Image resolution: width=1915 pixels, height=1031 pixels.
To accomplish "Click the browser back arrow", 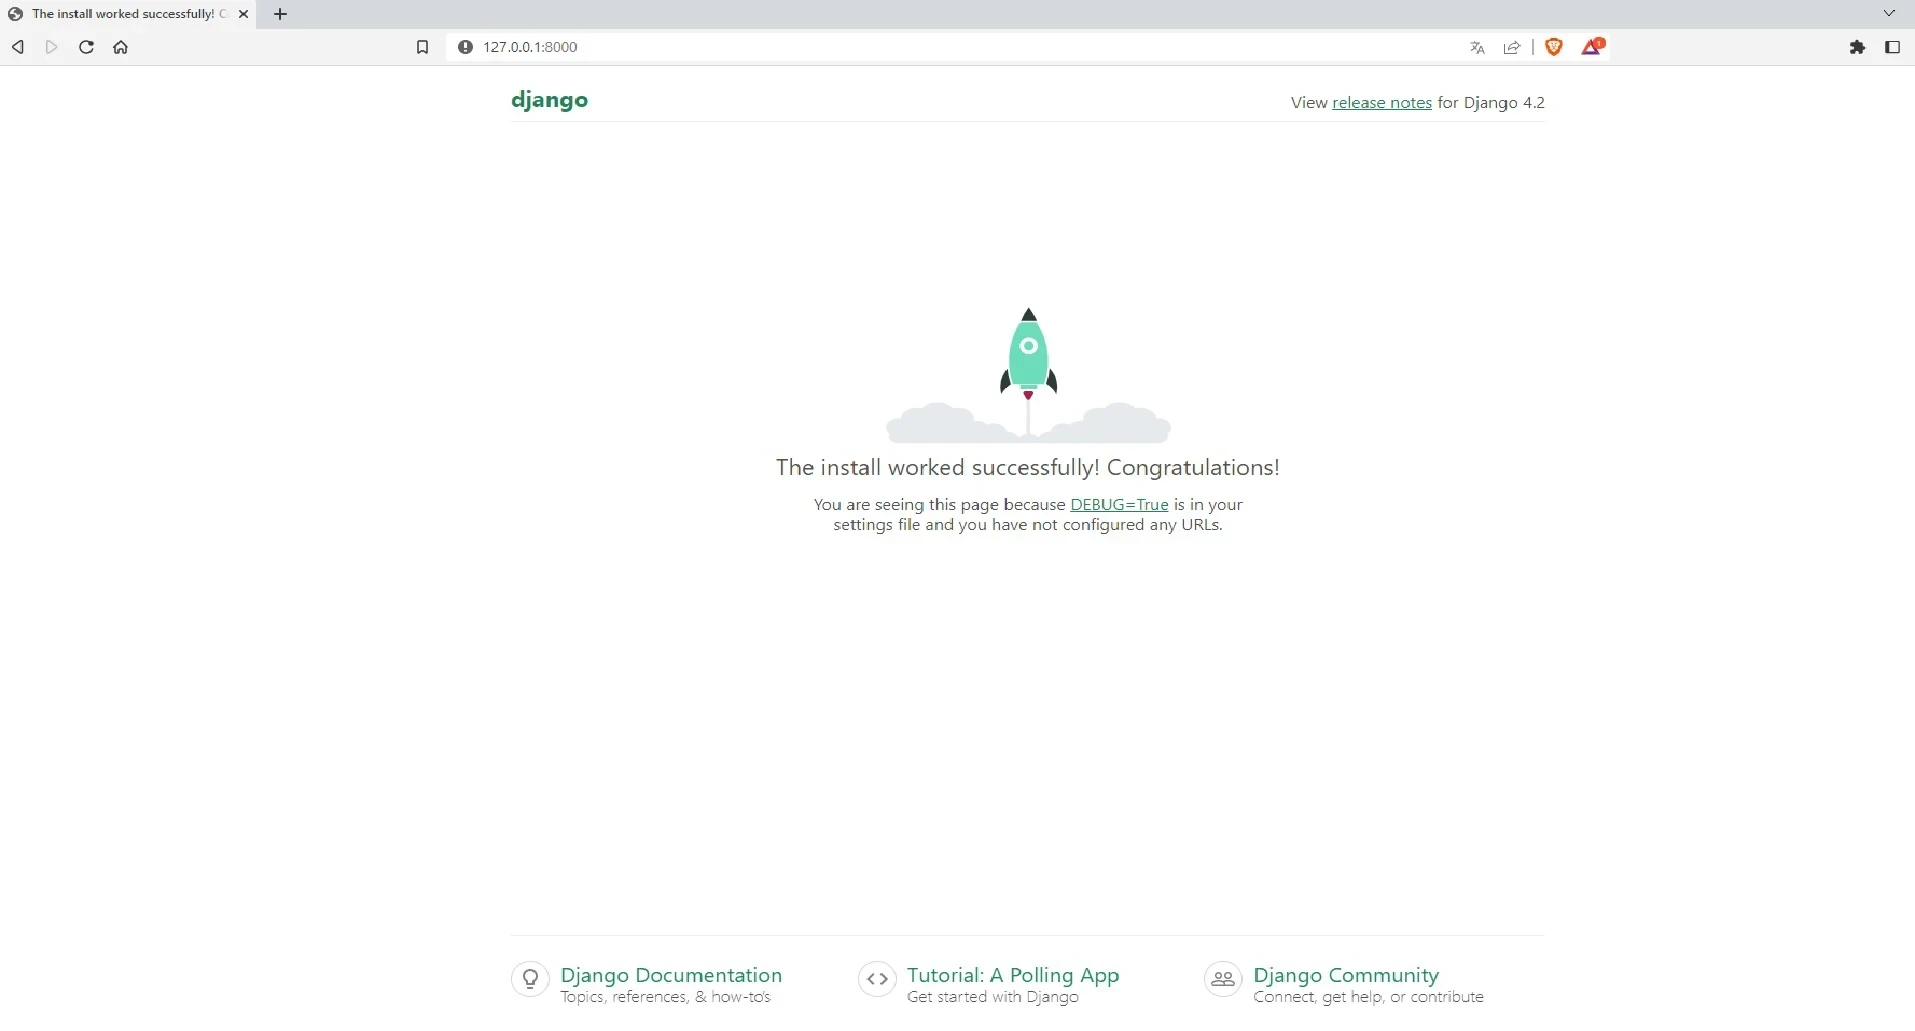I will (18, 47).
